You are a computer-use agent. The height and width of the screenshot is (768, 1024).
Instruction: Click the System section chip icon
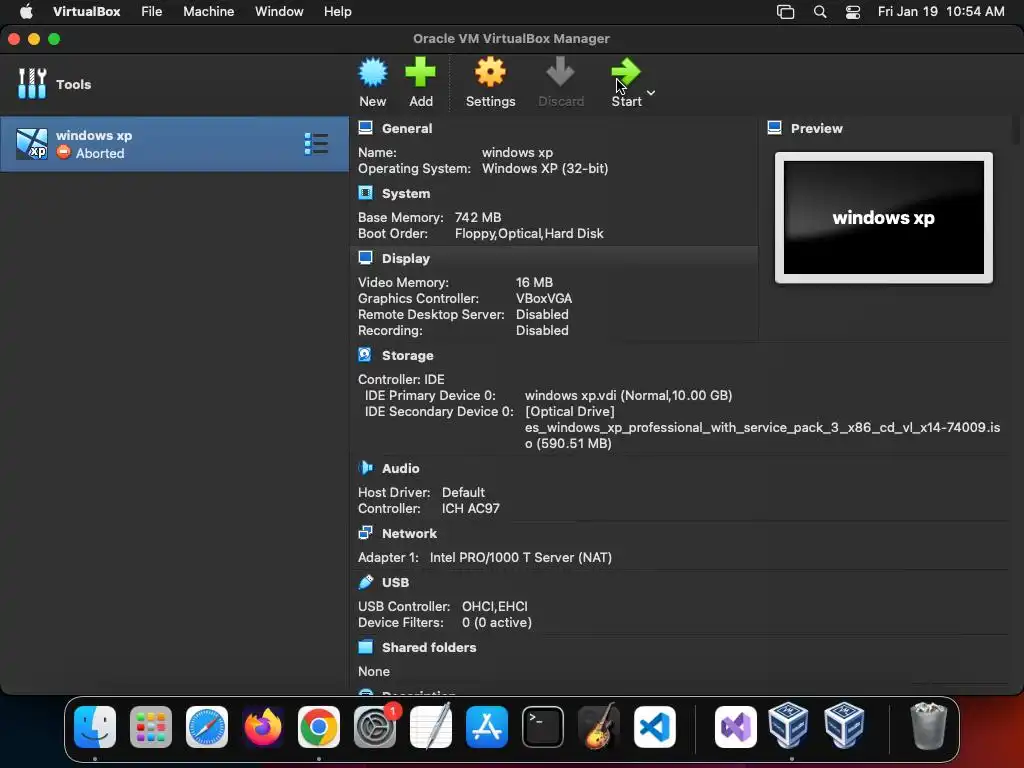[x=366, y=193]
